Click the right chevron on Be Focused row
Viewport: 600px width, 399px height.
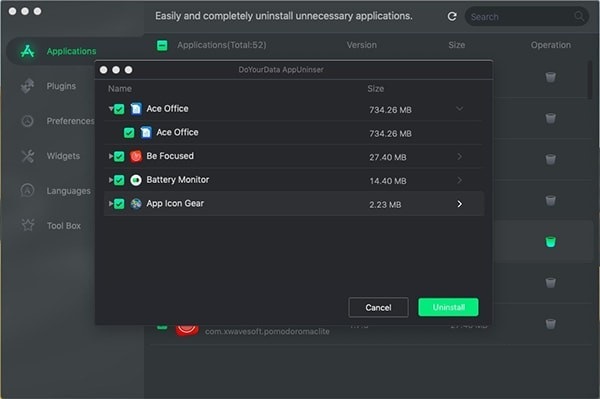460,156
